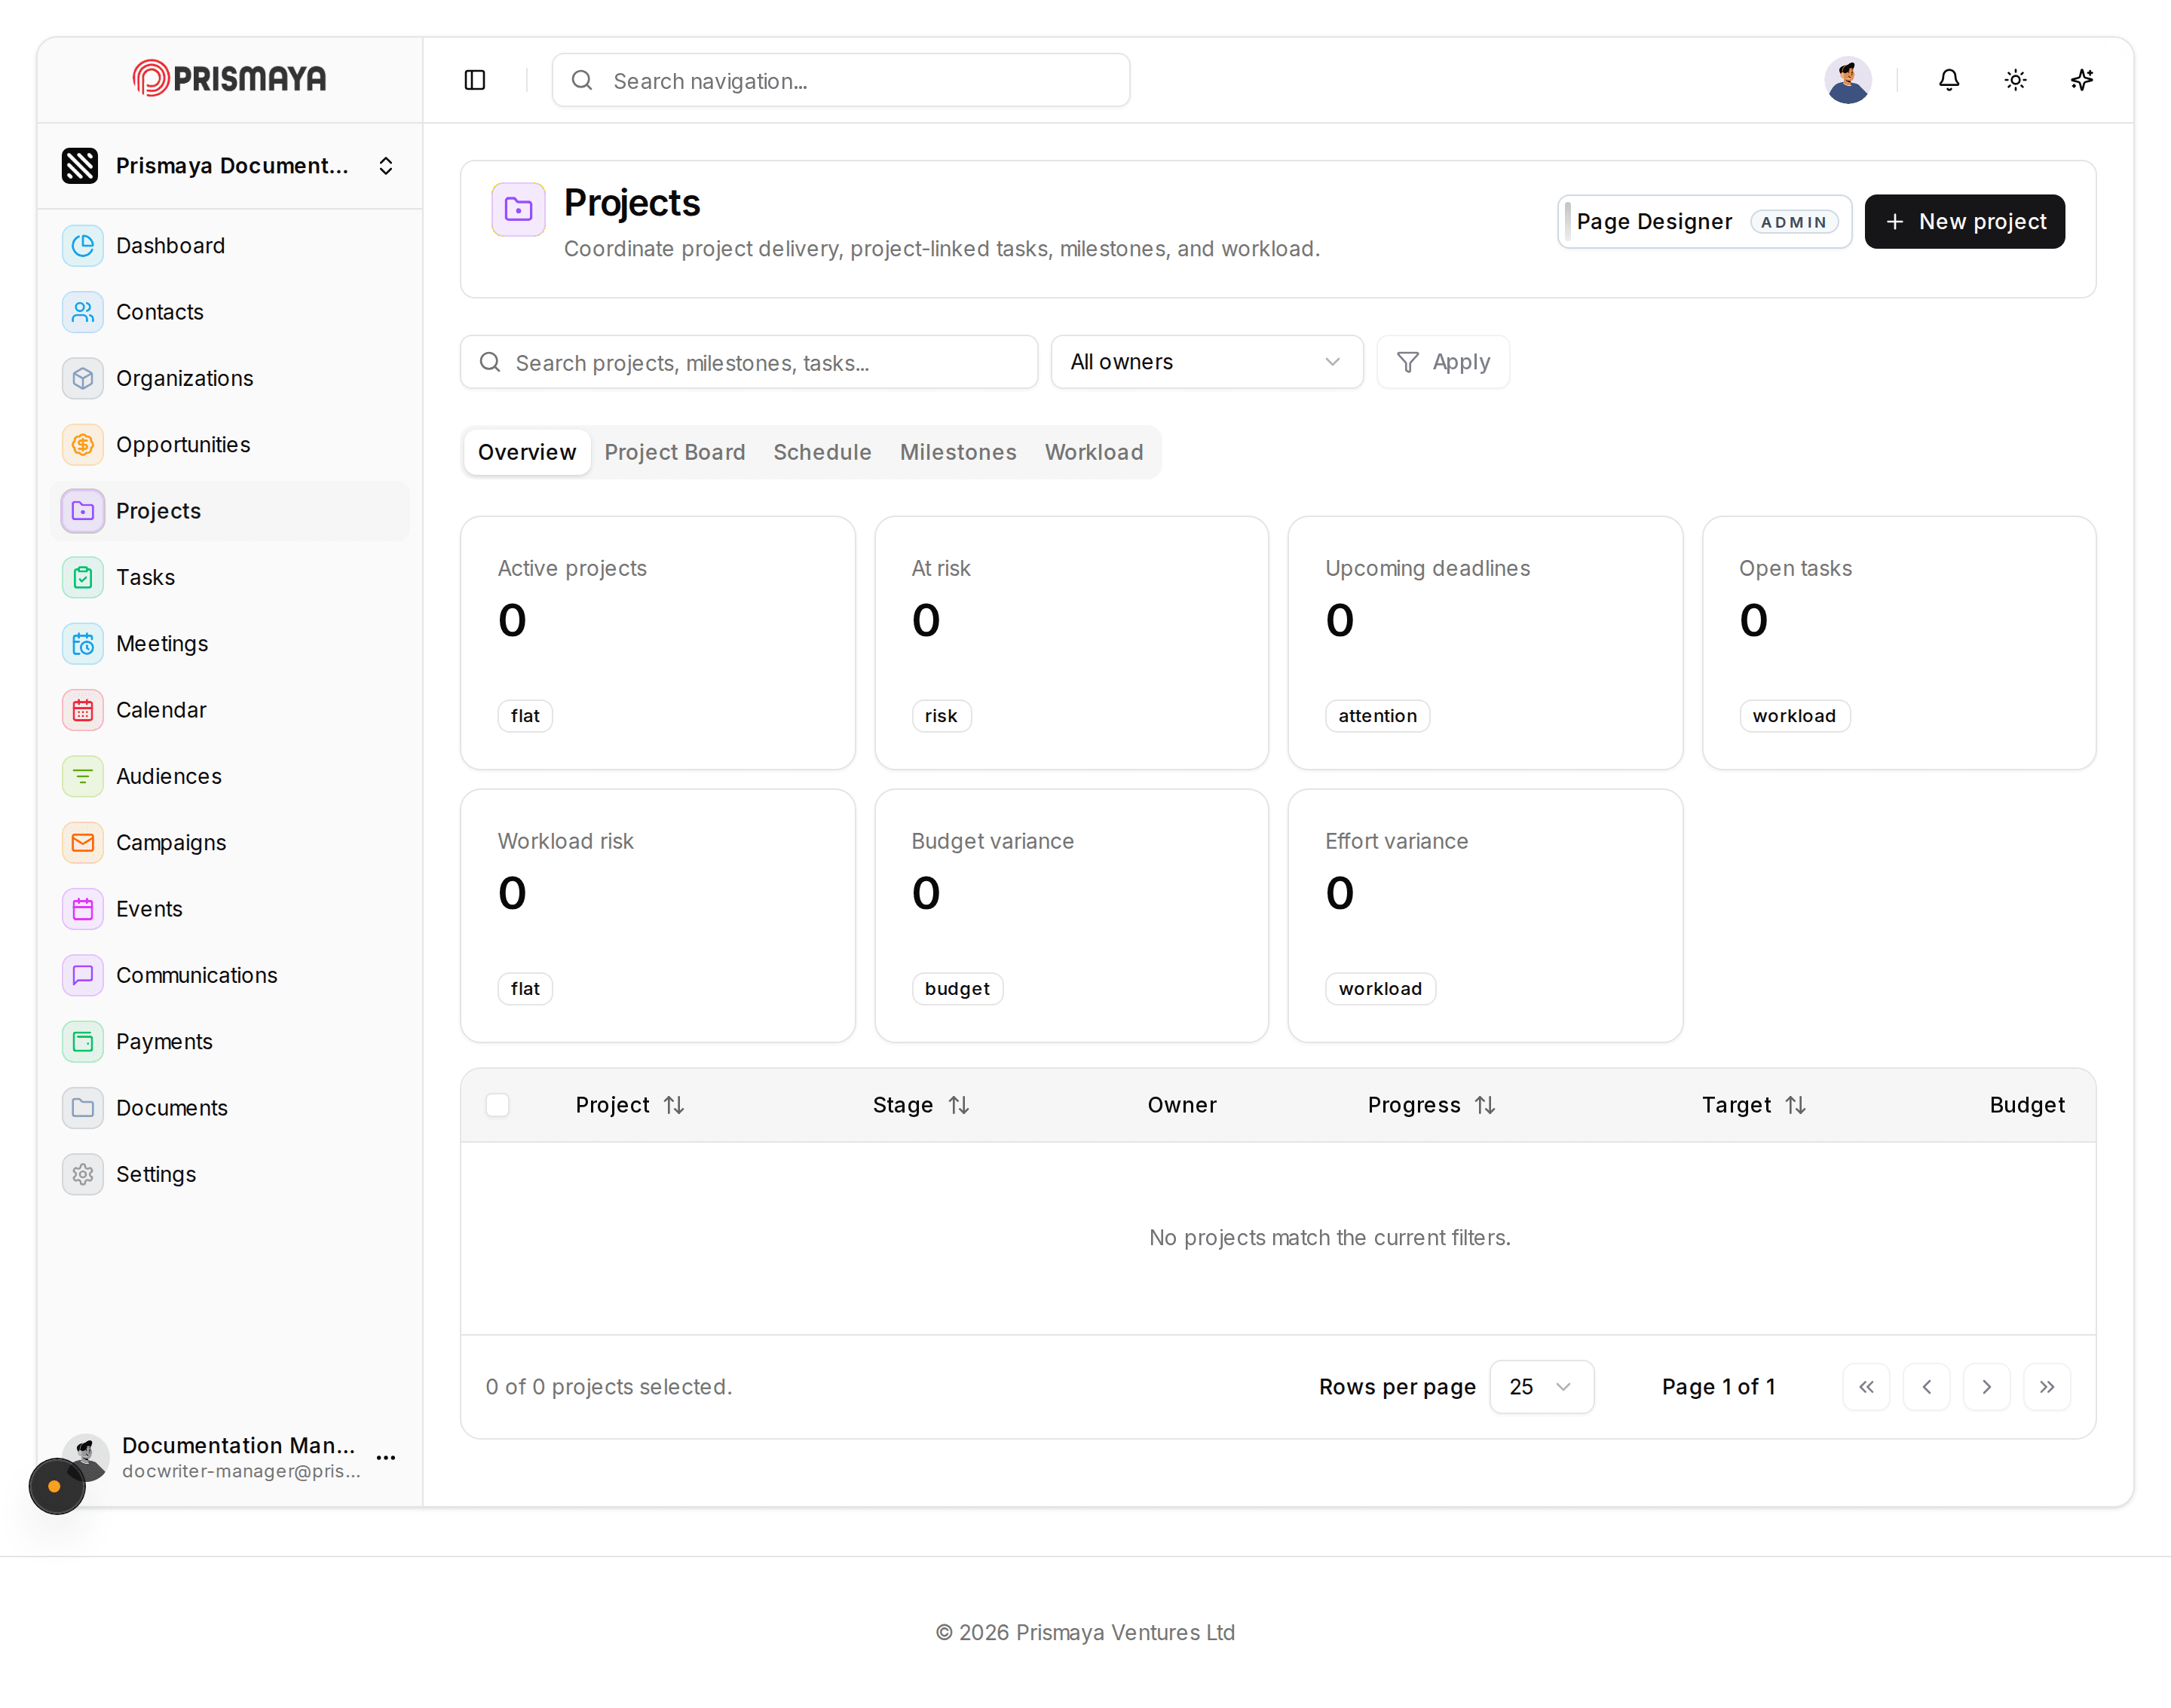The height and width of the screenshot is (1708, 2171).
Task: Sort by Target column
Action: [1754, 1105]
